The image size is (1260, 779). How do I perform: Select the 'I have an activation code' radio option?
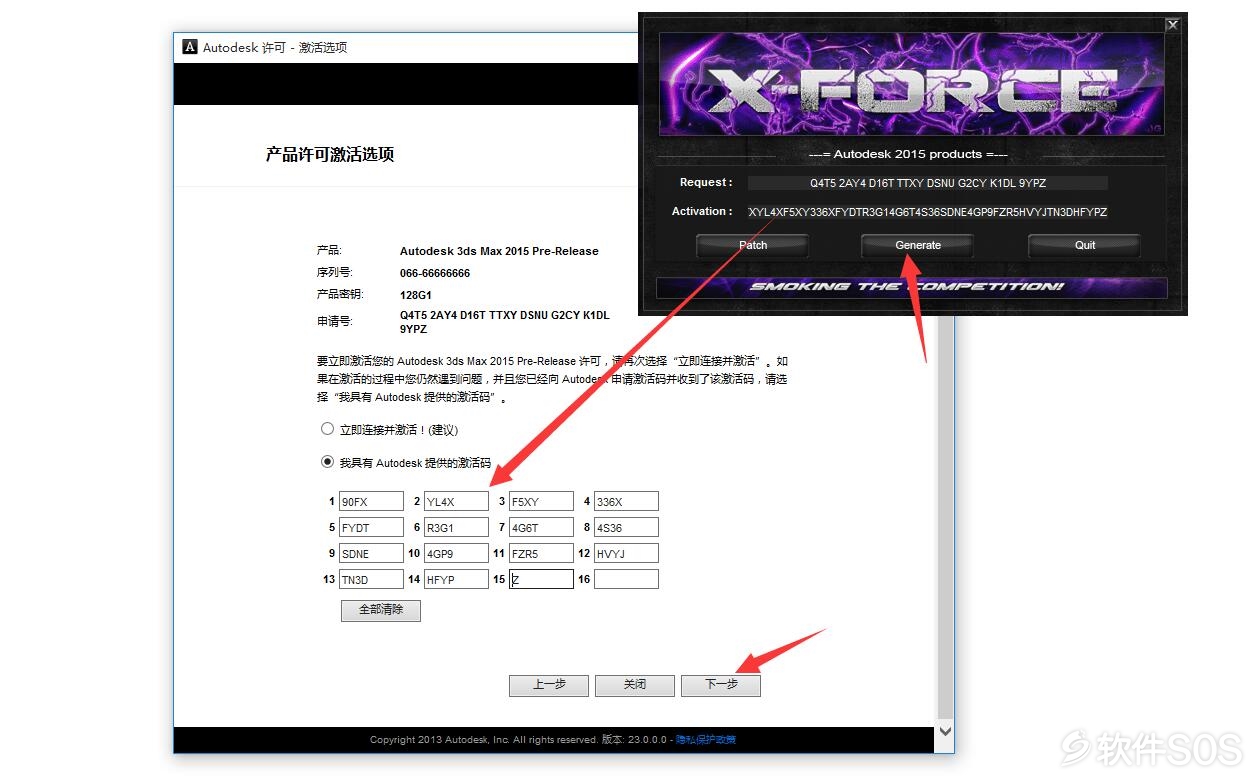[x=327, y=462]
